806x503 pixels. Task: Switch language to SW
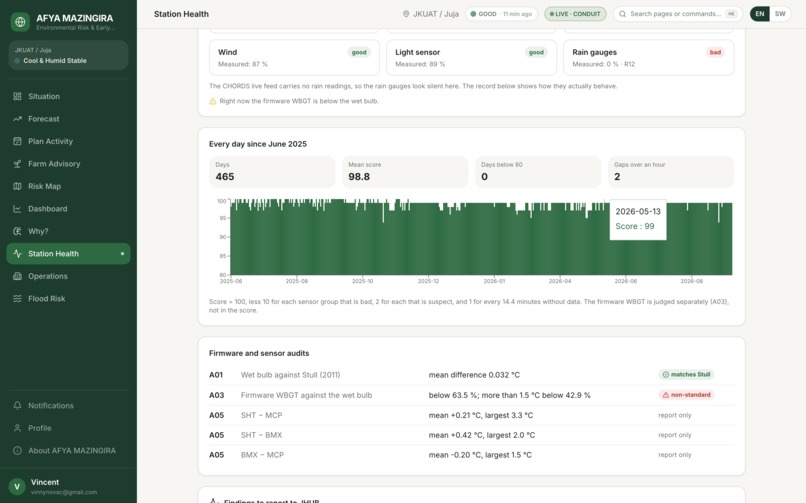pyautogui.click(x=780, y=14)
